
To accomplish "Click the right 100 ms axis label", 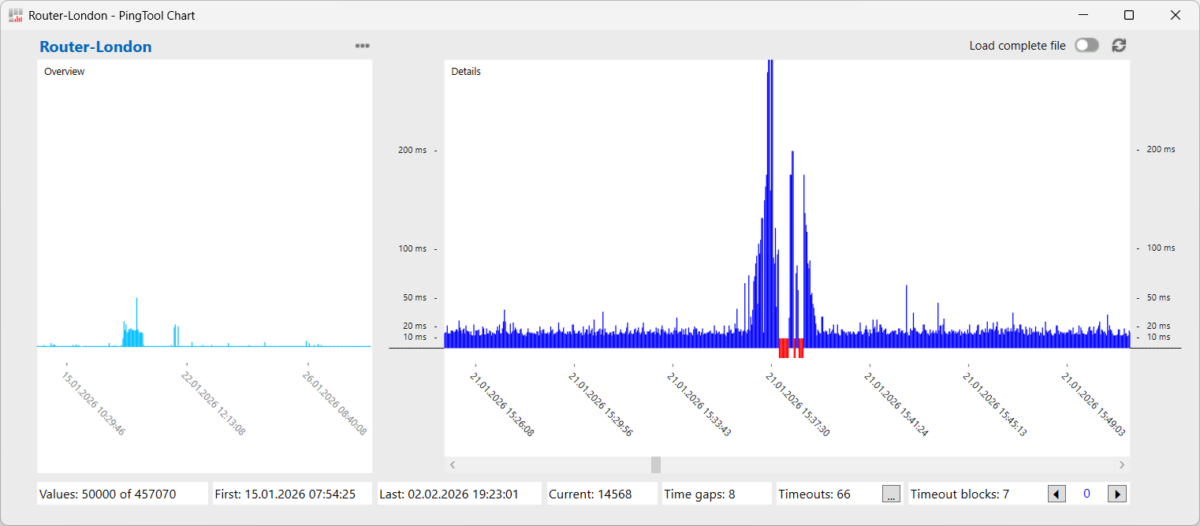I will [x=1161, y=248].
